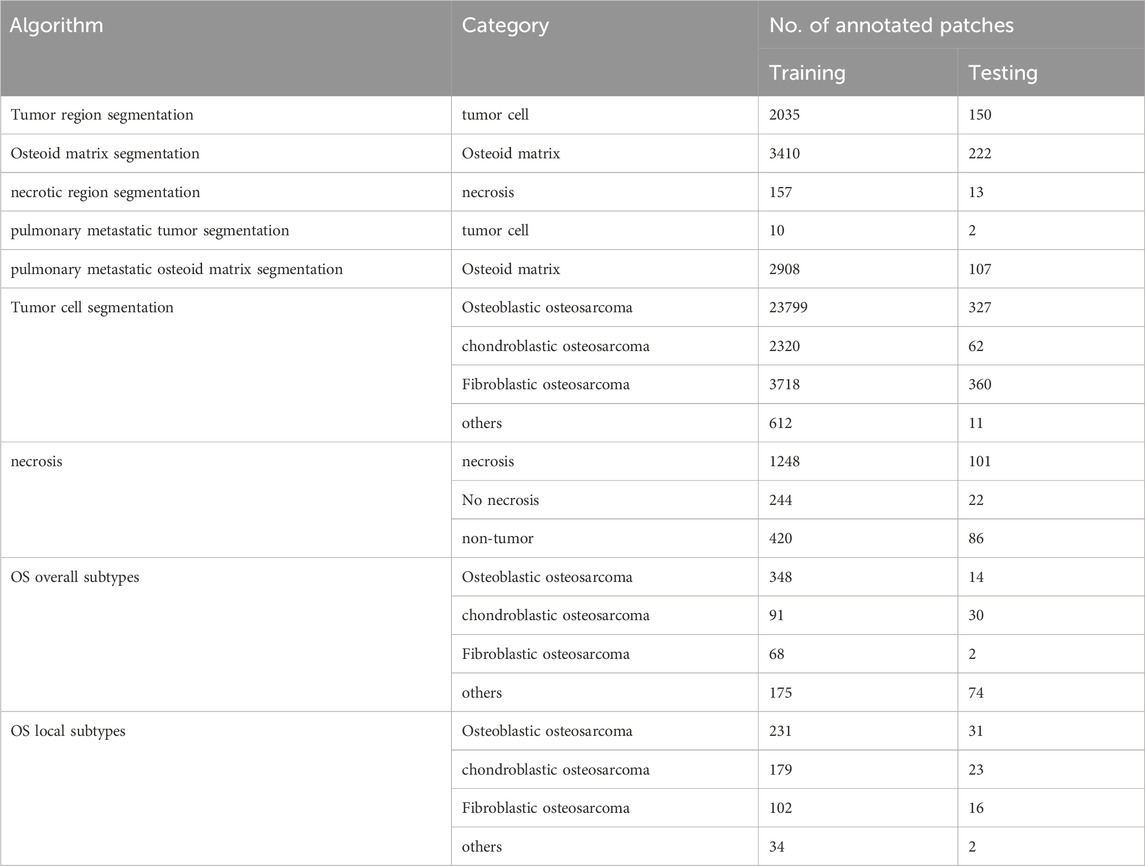Select the 'necrotic region segmentation' cell
The image size is (1145, 866).
pos(105,192)
